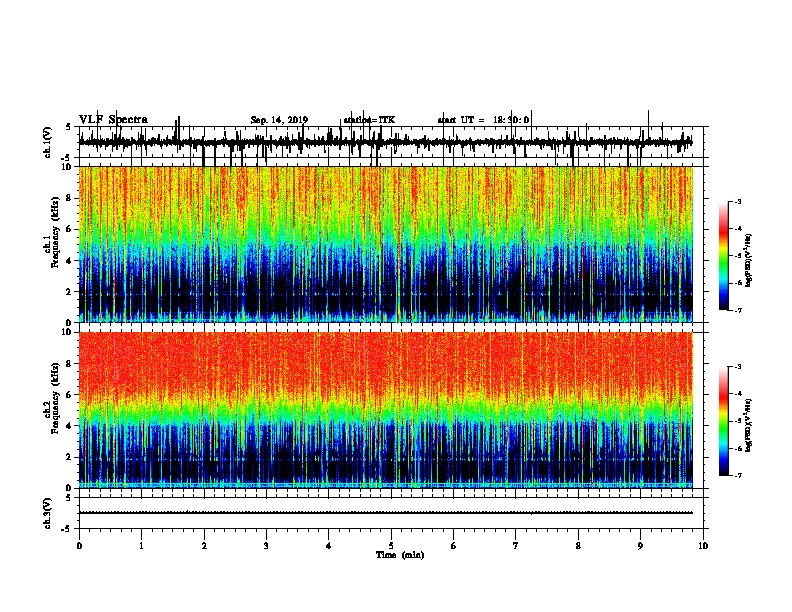Screen dimensions: 792x612
Task: Click the '-7' tick on ch.1 colorbar
Action: tap(738, 310)
